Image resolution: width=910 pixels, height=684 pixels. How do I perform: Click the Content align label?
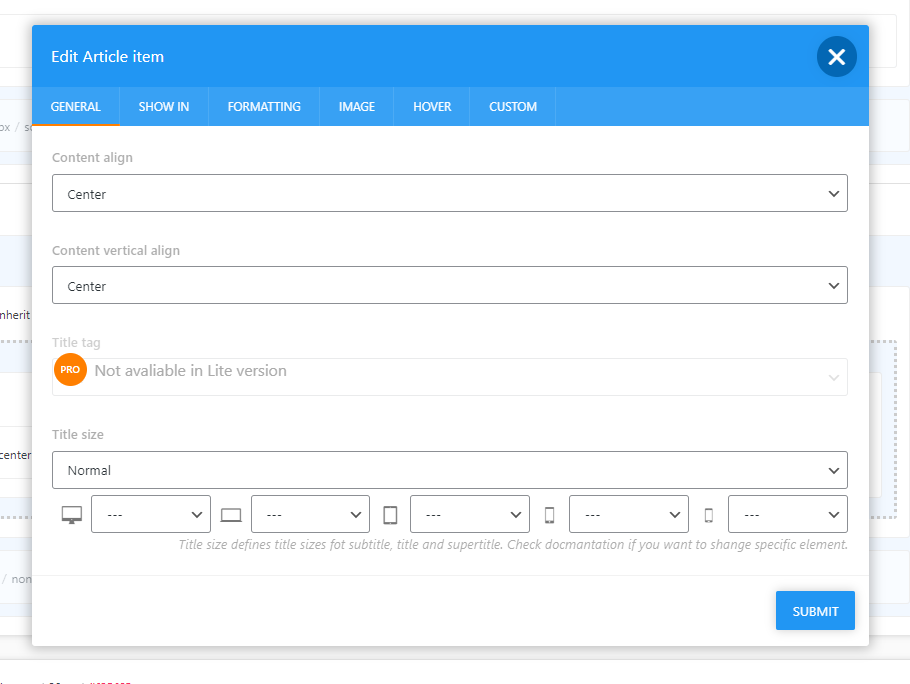[92, 158]
